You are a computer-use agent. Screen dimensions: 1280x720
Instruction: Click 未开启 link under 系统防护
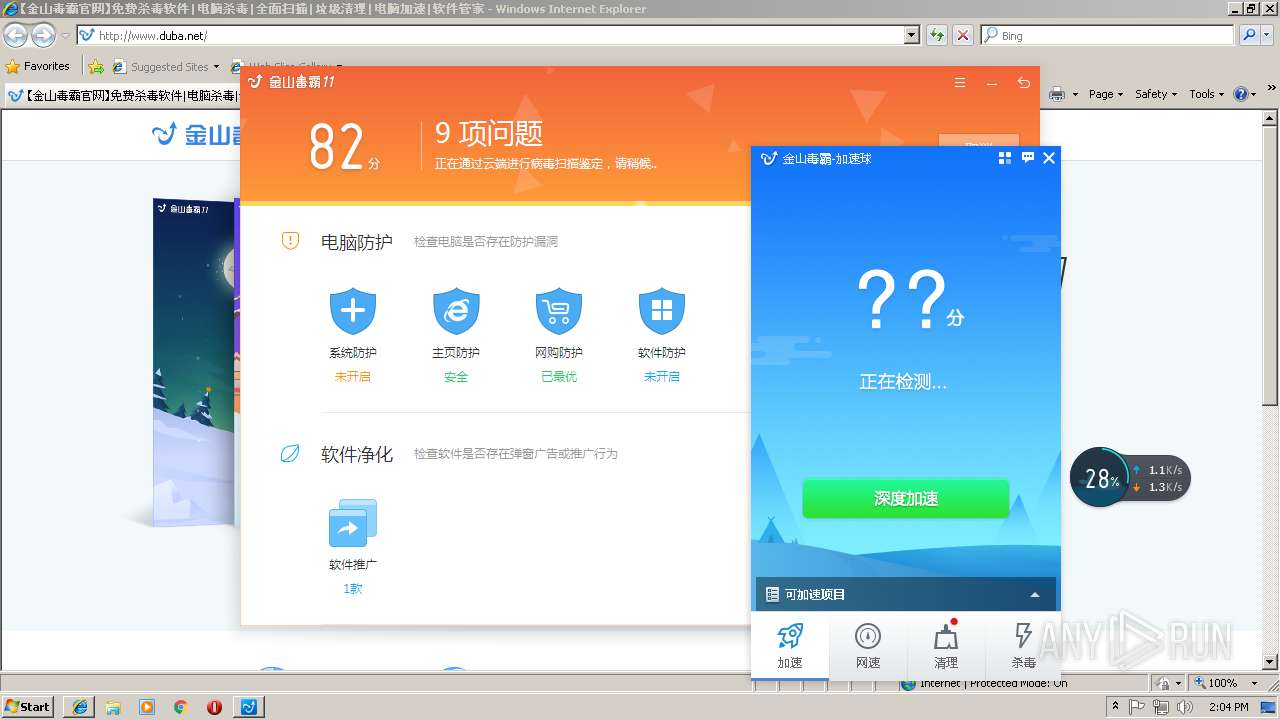[352, 377]
